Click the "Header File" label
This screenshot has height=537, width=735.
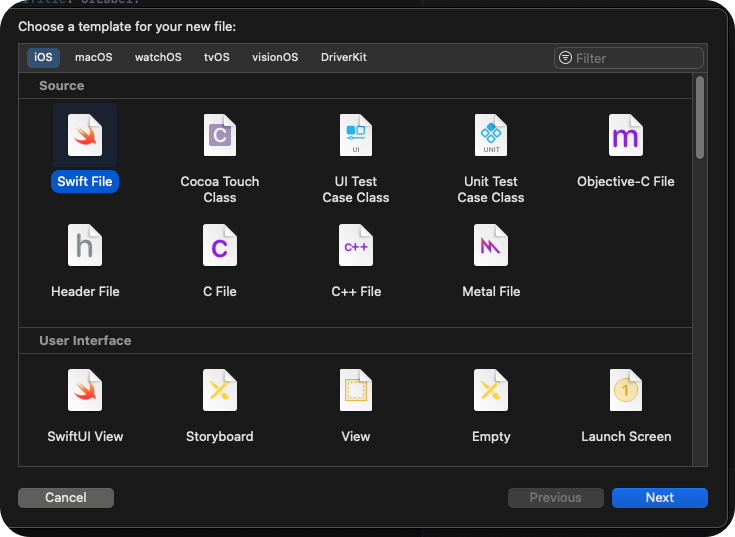85,291
